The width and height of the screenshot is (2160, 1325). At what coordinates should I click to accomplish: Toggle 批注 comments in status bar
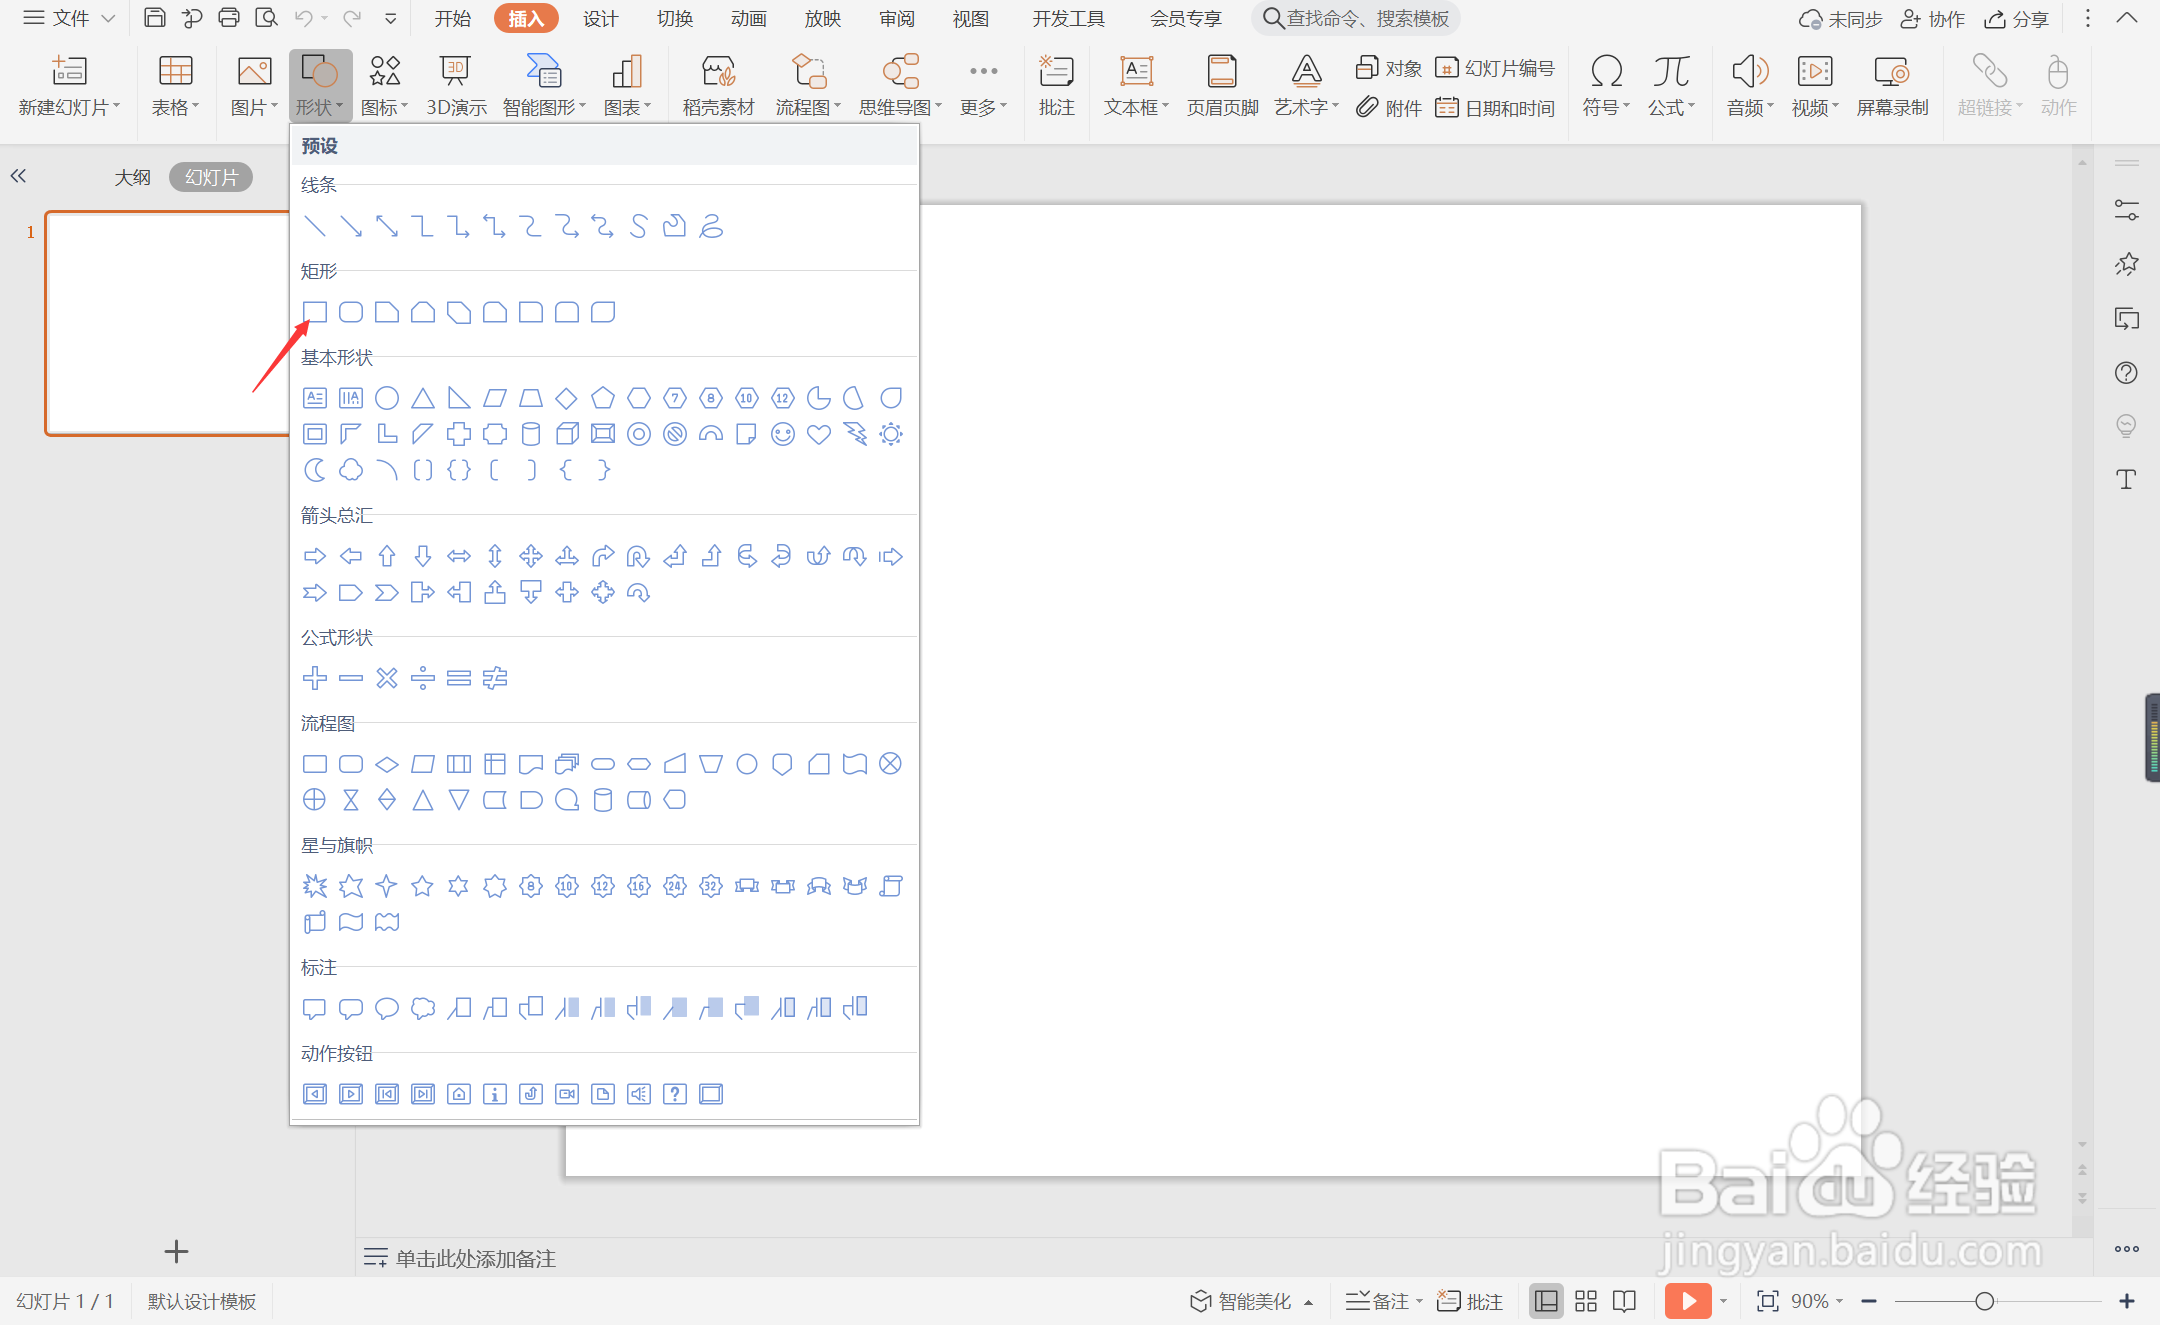click(x=1470, y=1301)
